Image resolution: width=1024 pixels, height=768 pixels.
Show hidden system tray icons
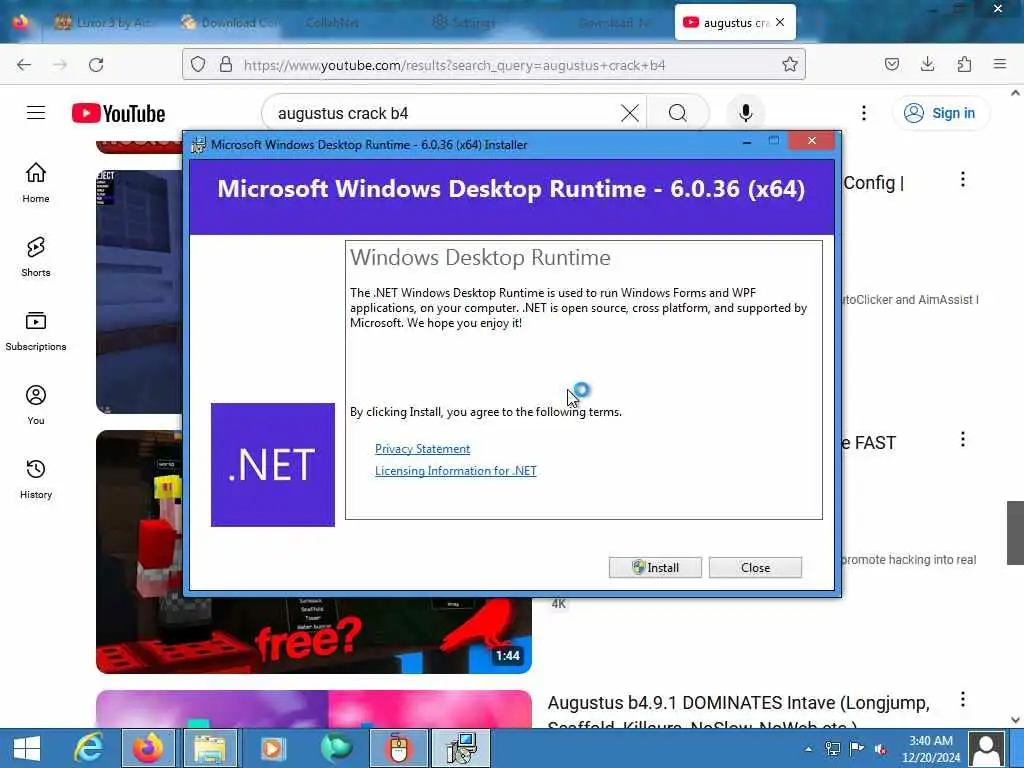(808, 749)
